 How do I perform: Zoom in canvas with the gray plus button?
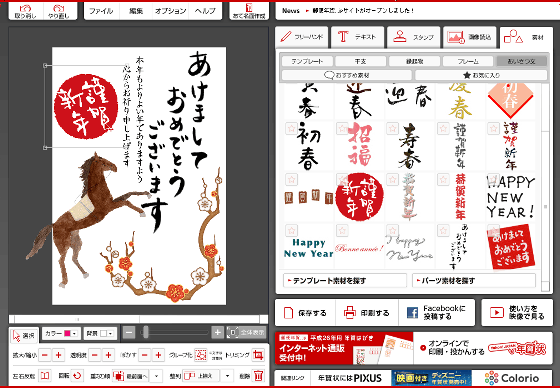tap(217, 333)
